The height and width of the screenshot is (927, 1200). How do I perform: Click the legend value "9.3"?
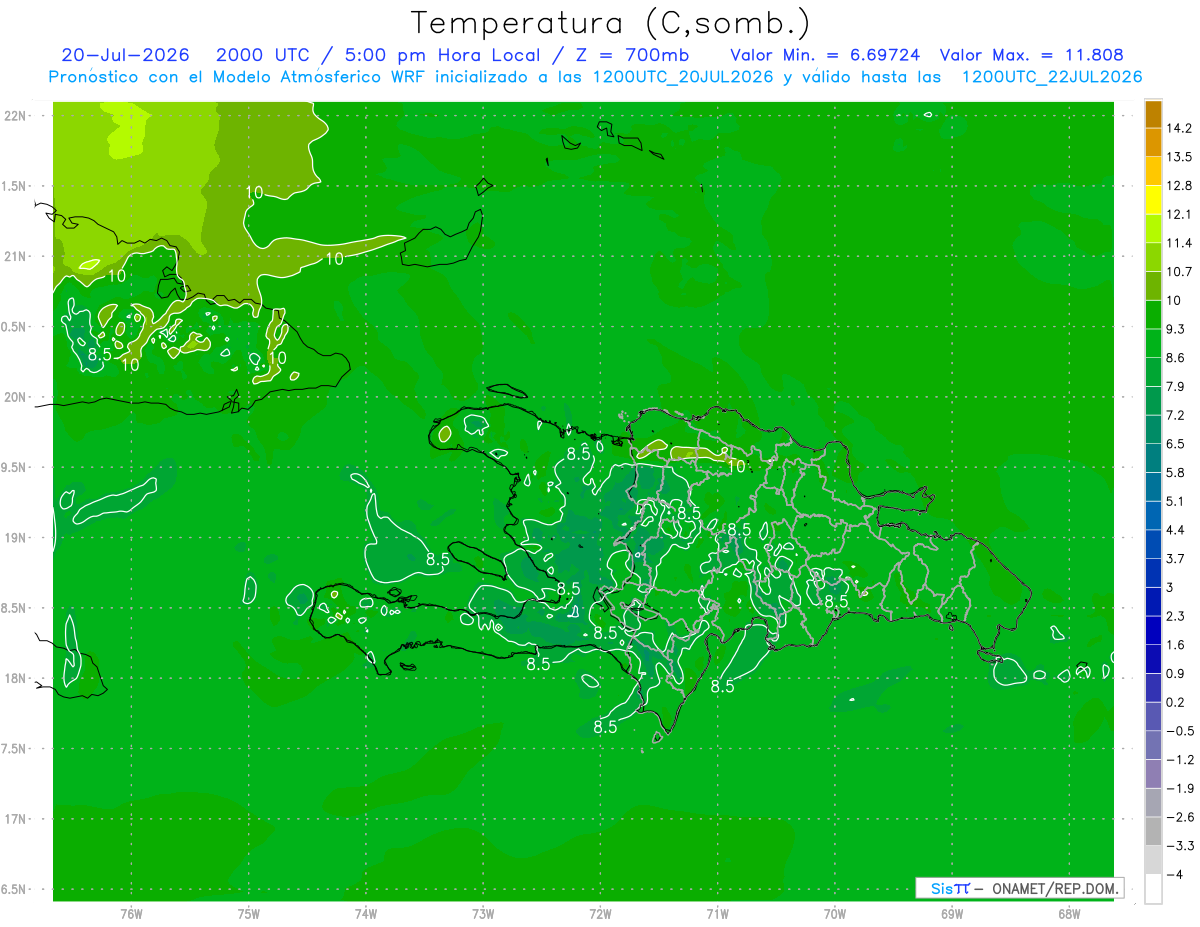click(1176, 329)
